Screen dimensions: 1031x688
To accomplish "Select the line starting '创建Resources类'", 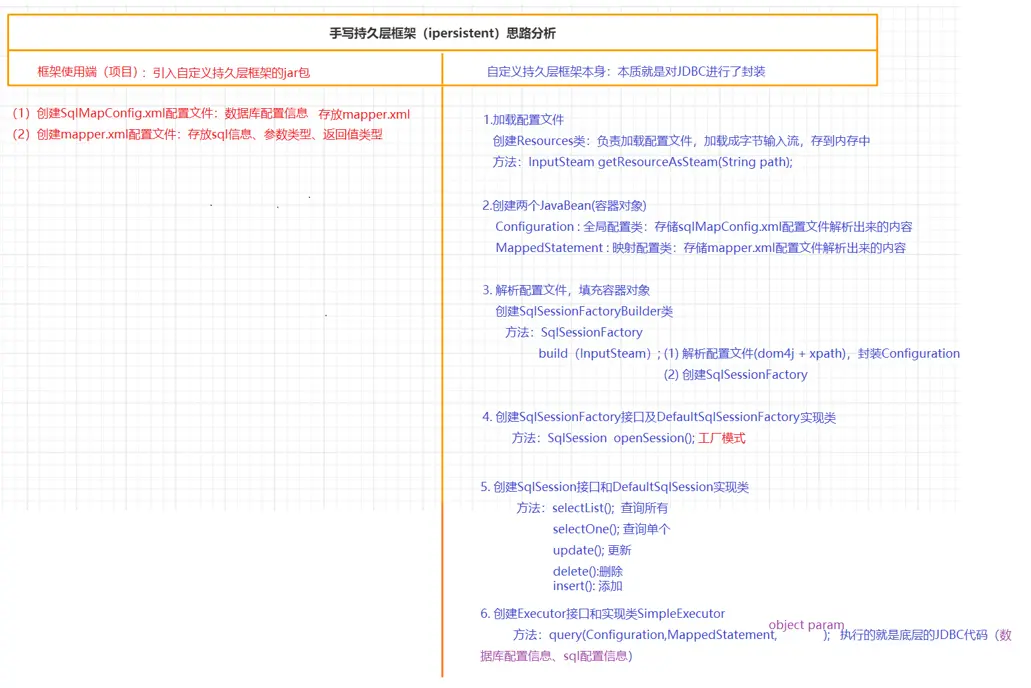I will [x=681, y=141].
